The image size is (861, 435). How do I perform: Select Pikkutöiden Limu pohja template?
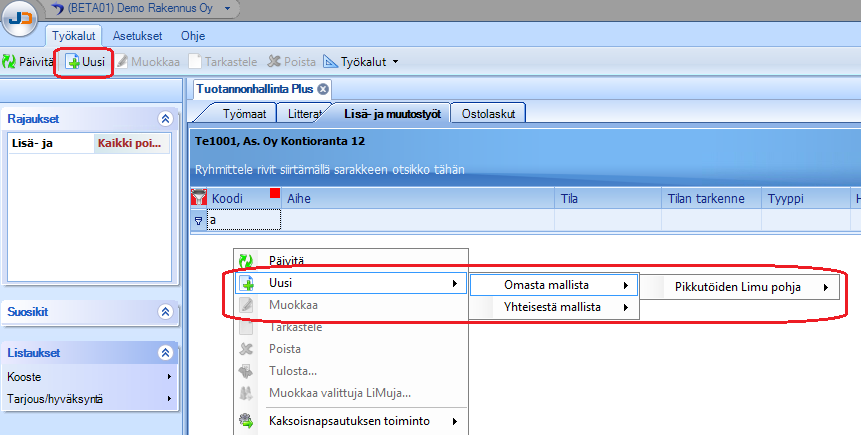[x=743, y=286]
